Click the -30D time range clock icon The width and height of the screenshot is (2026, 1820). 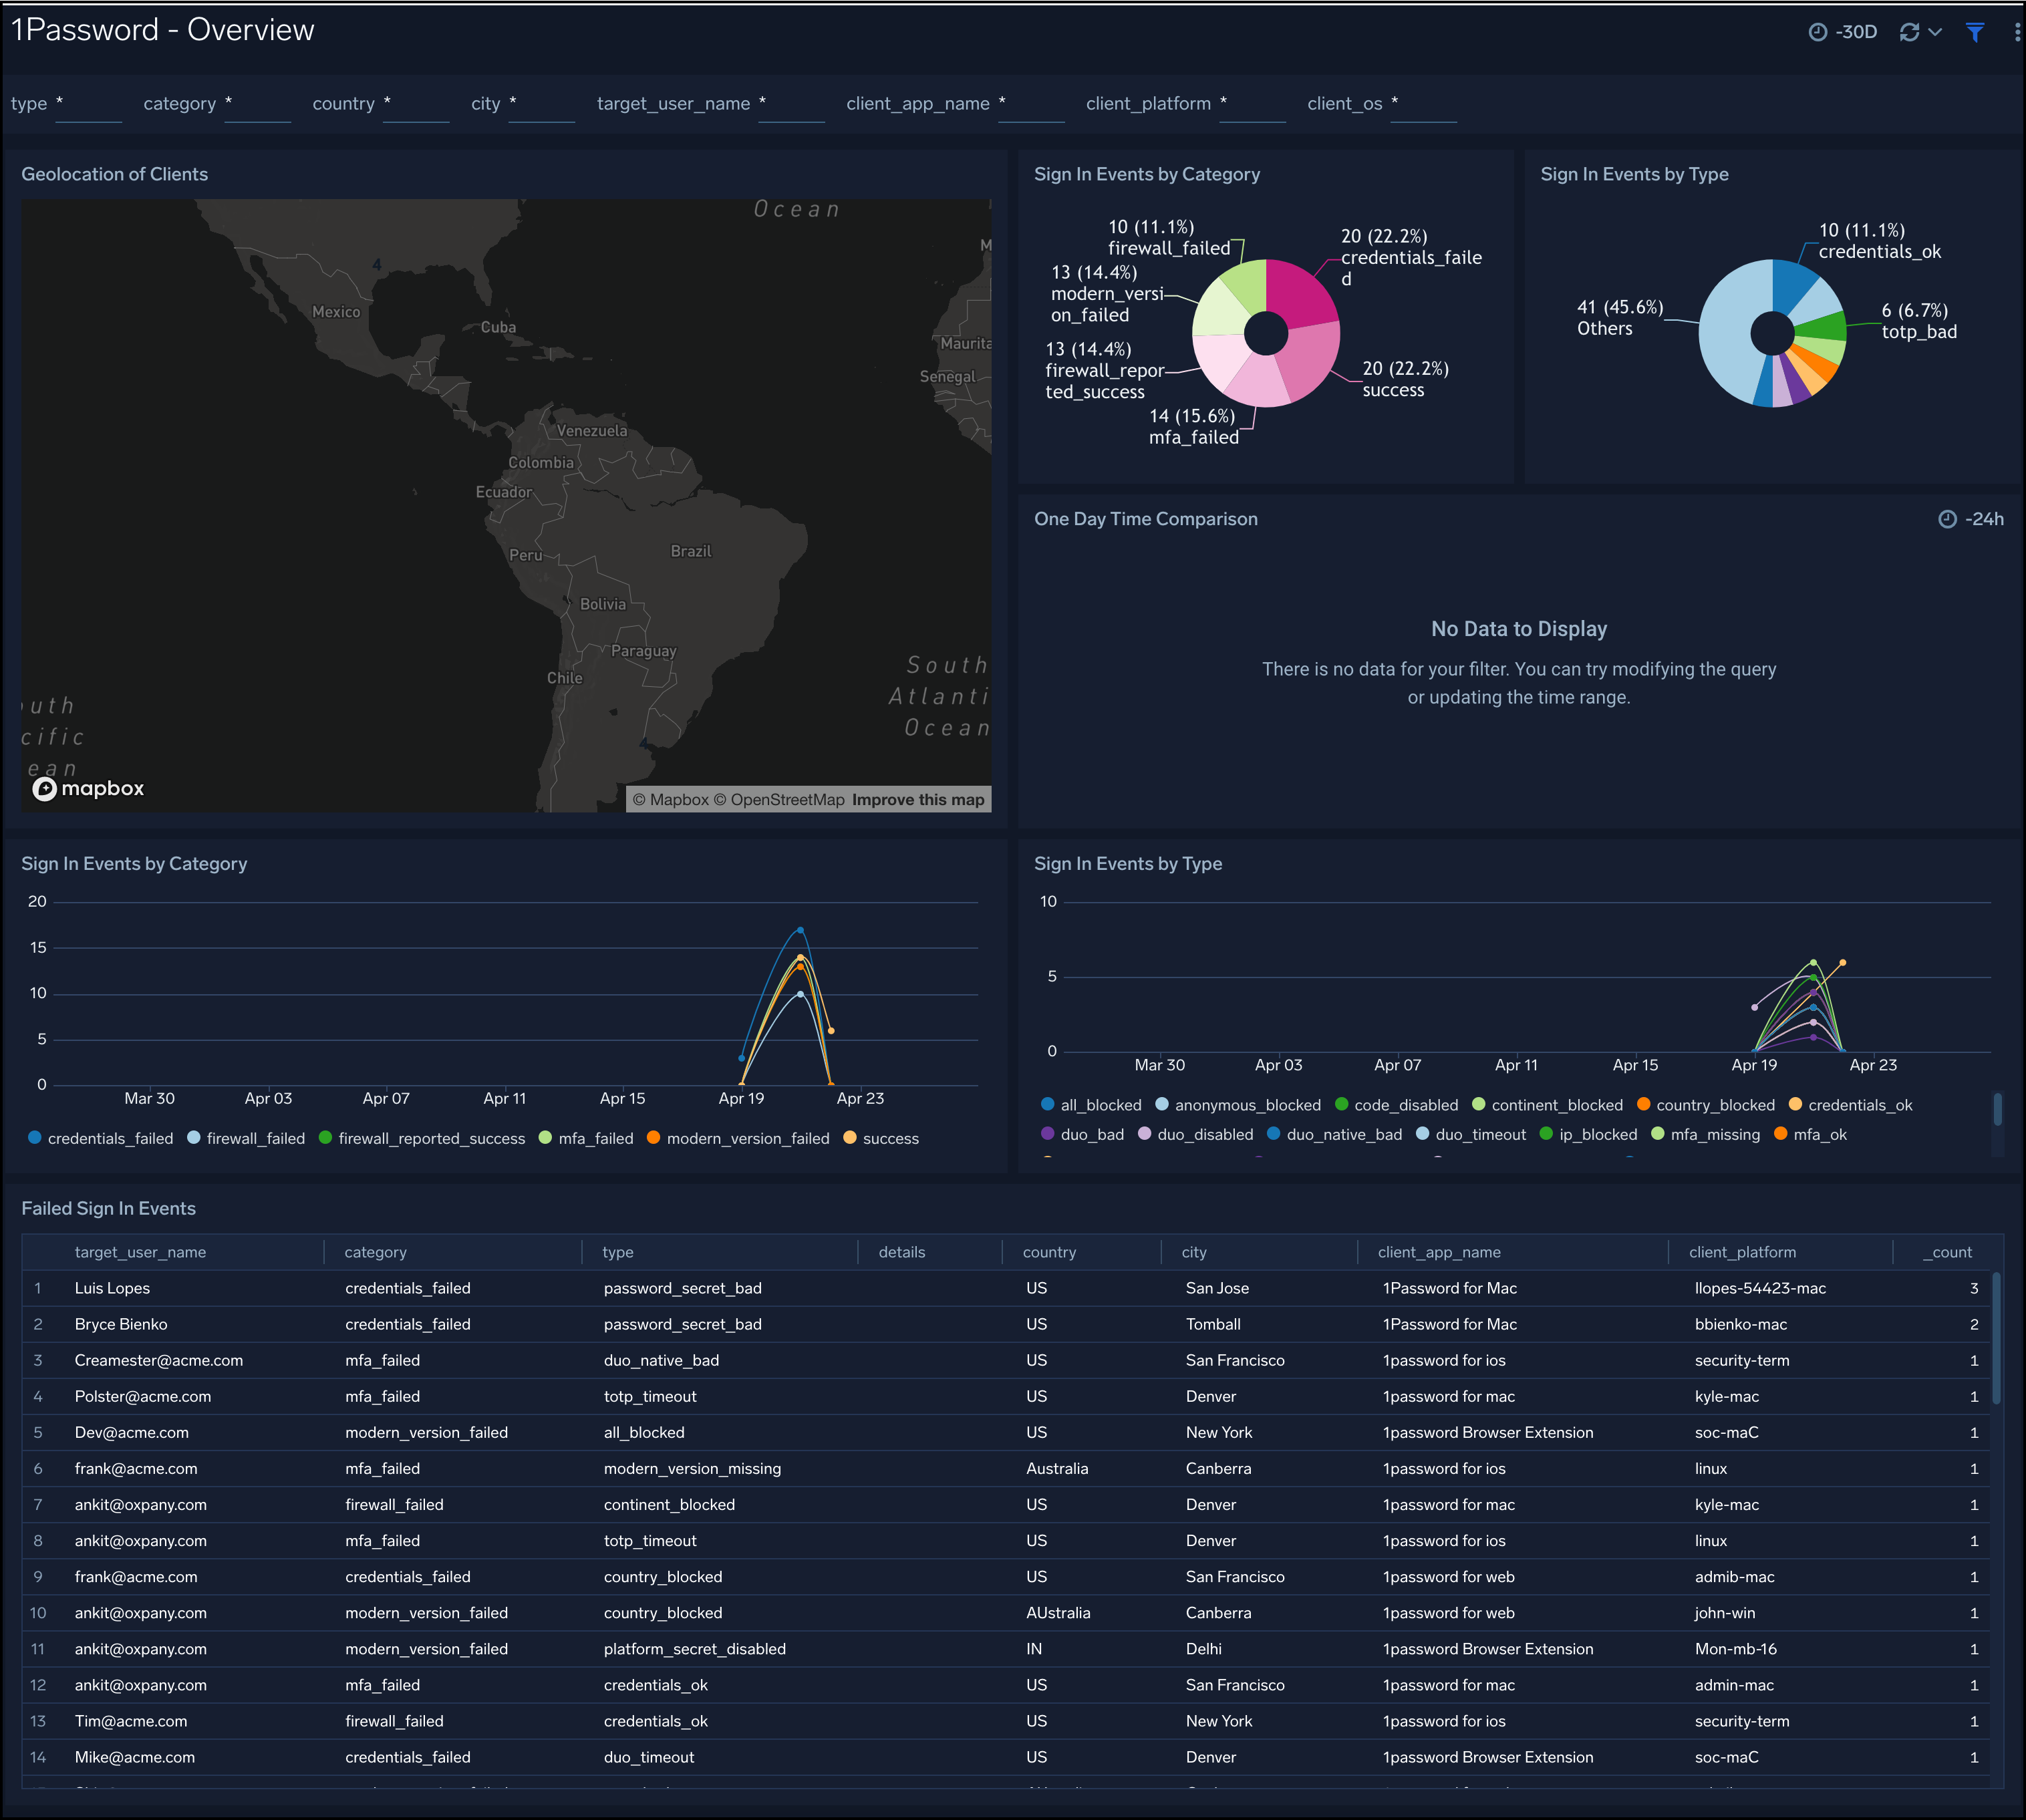pyautogui.click(x=1818, y=32)
